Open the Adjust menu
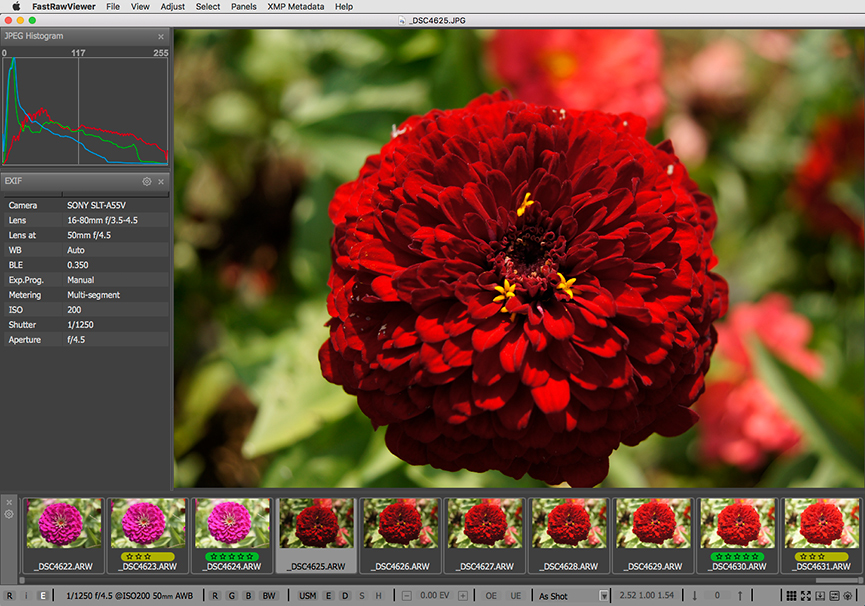This screenshot has width=865, height=606. pyautogui.click(x=172, y=7)
